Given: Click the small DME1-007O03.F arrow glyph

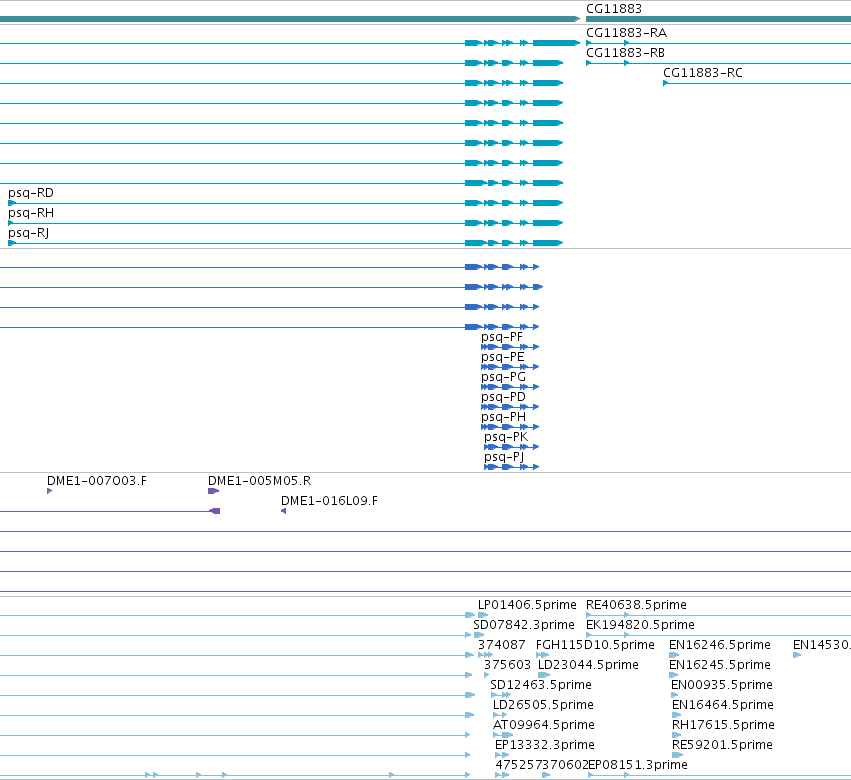Looking at the screenshot, I should pyautogui.click(x=49, y=491).
